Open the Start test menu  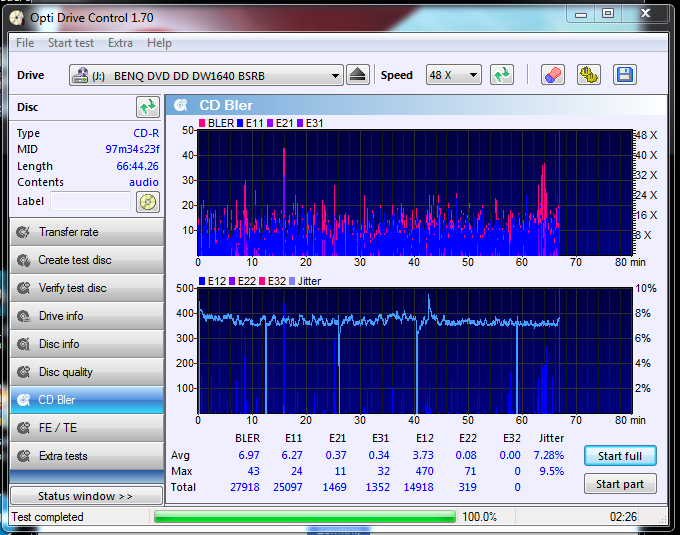[71, 43]
